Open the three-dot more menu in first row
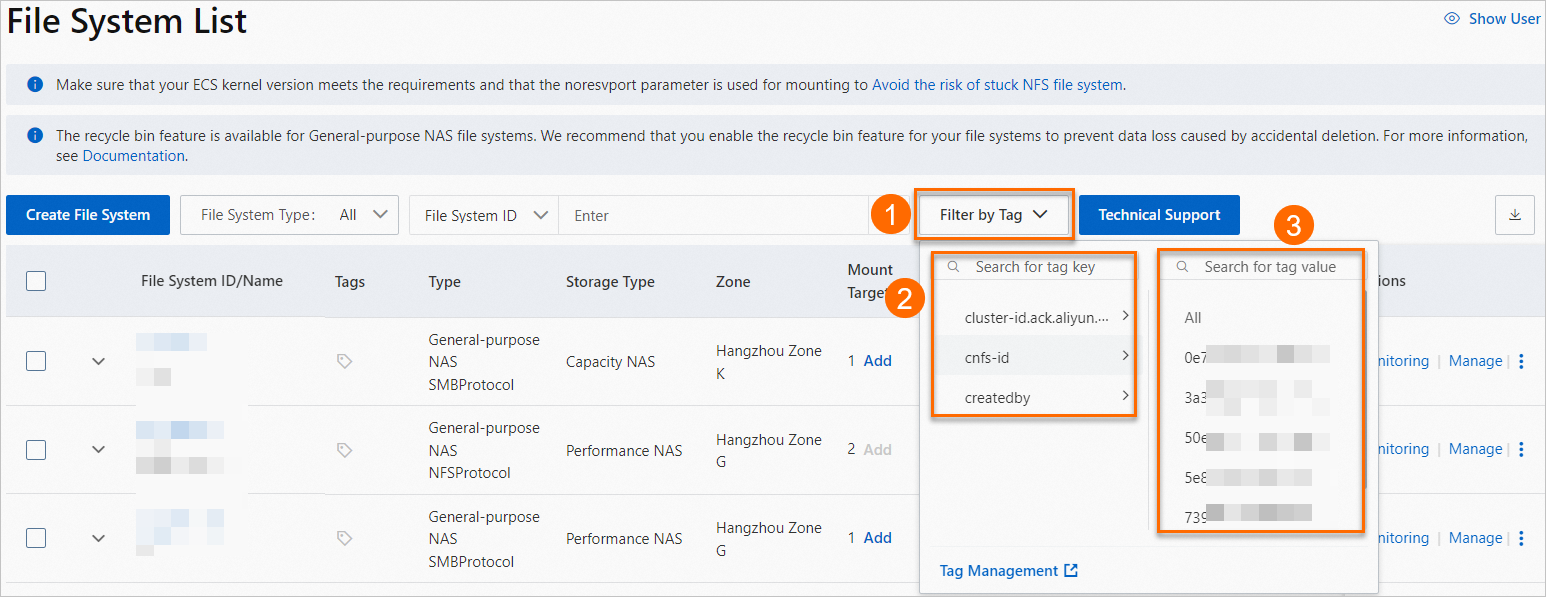The height and width of the screenshot is (597, 1546). tap(1521, 362)
